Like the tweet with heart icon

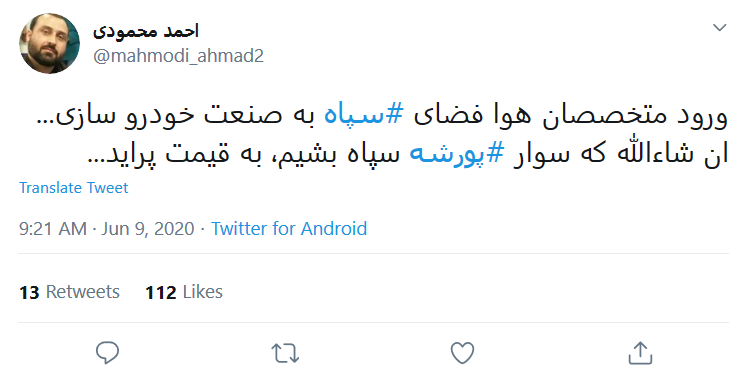pos(462,353)
